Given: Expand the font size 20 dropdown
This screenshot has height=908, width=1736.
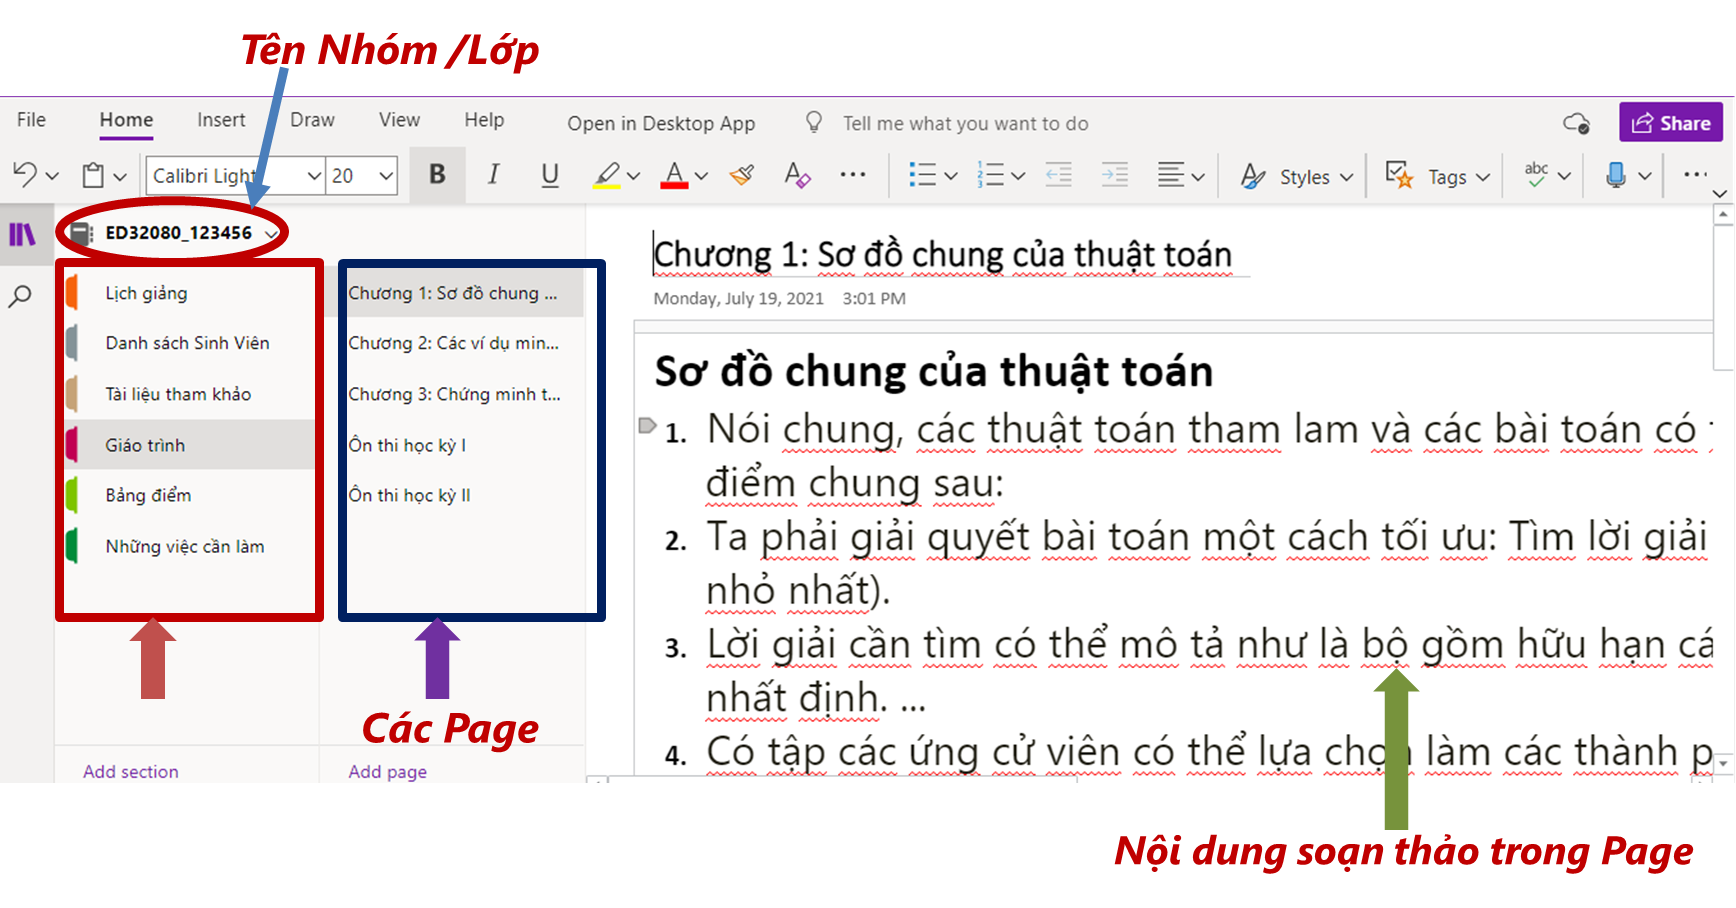Looking at the screenshot, I should click(386, 176).
